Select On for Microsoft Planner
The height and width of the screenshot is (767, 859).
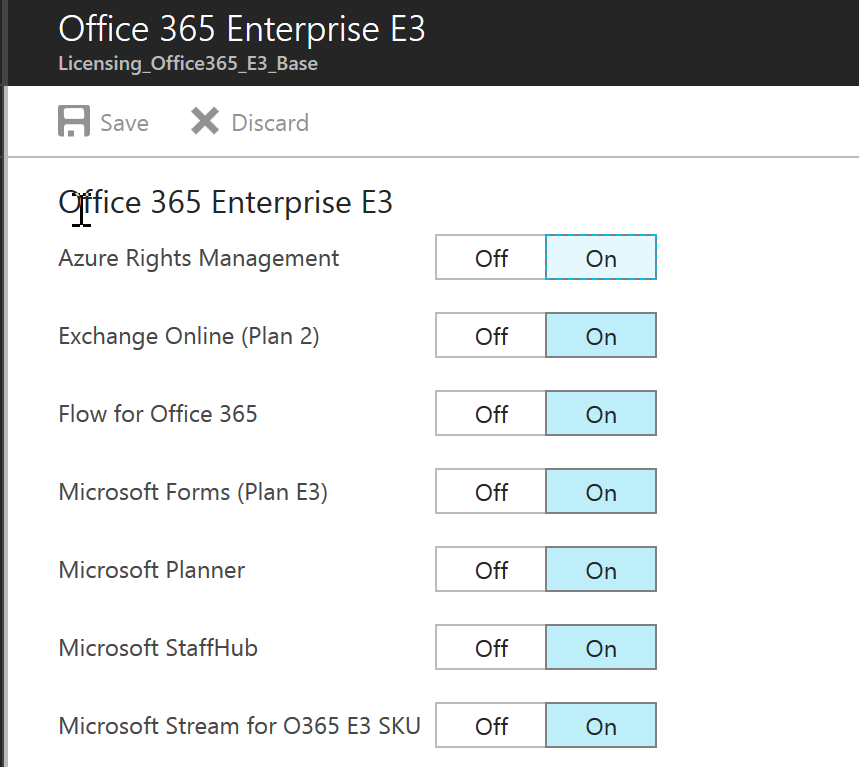click(x=600, y=569)
